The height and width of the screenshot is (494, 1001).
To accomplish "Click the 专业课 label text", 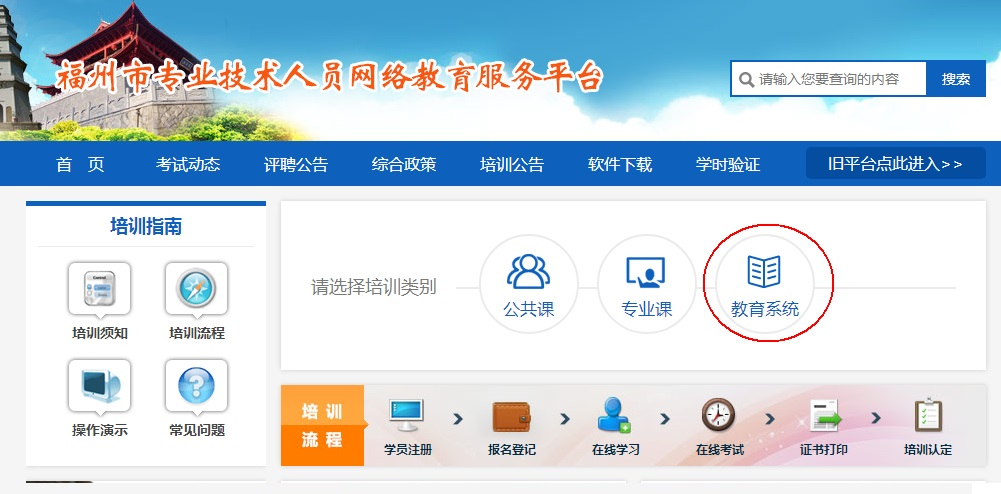I will (x=647, y=310).
